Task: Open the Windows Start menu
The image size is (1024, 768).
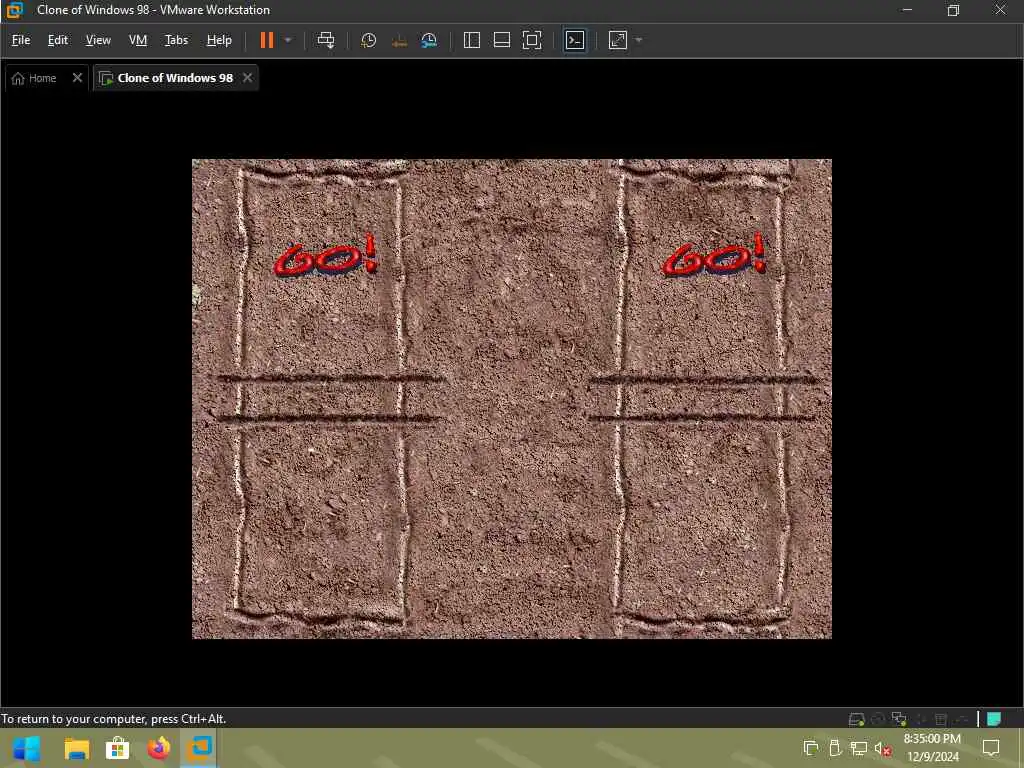Action: (26, 748)
